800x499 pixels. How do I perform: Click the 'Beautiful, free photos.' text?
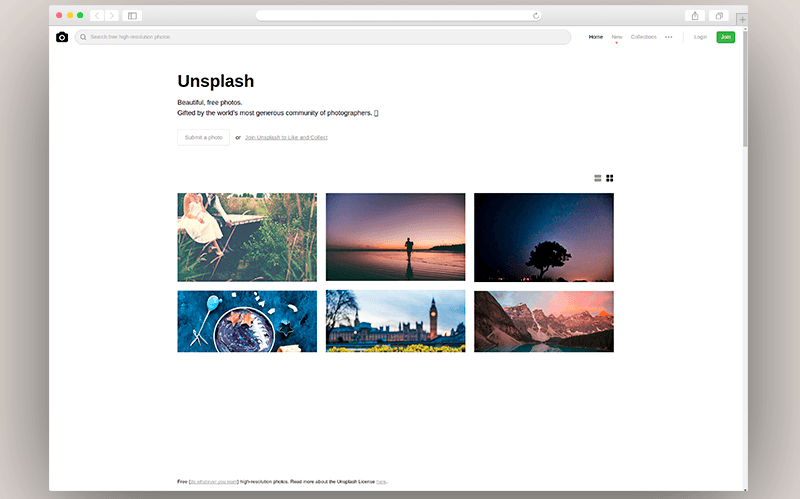coord(210,102)
